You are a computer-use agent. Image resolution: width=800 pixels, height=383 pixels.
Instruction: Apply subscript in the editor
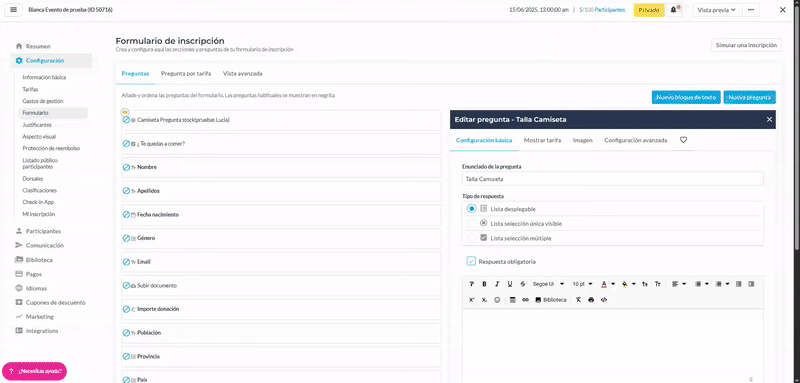(484, 300)
